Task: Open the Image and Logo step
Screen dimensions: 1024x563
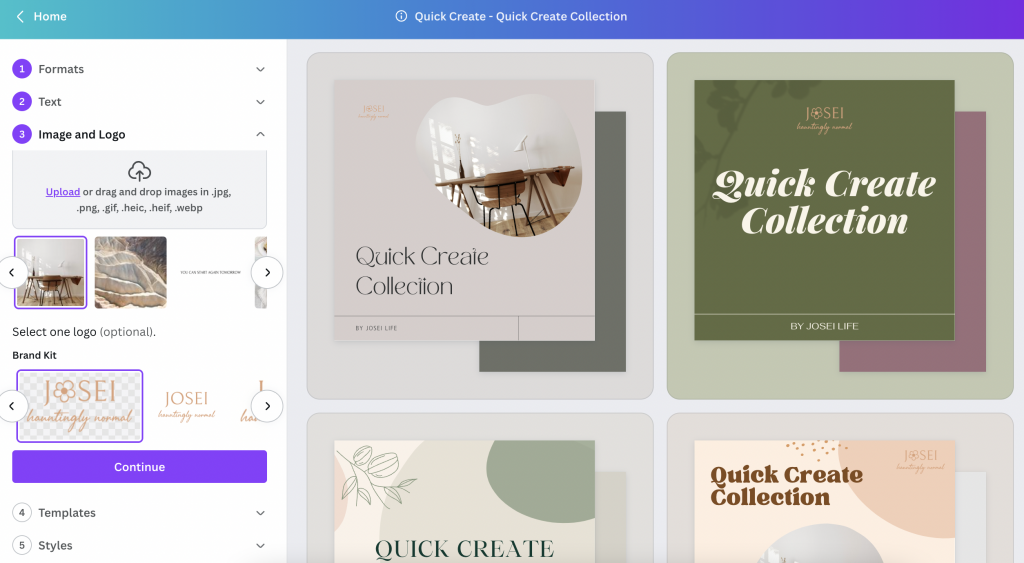Action: [x=139, y=134]
